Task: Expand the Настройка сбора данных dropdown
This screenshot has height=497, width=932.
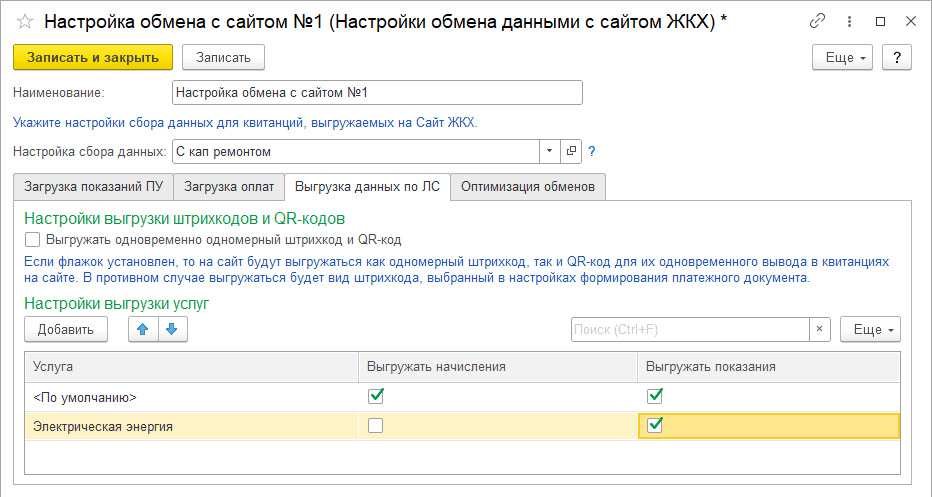Action: point(550,152)
